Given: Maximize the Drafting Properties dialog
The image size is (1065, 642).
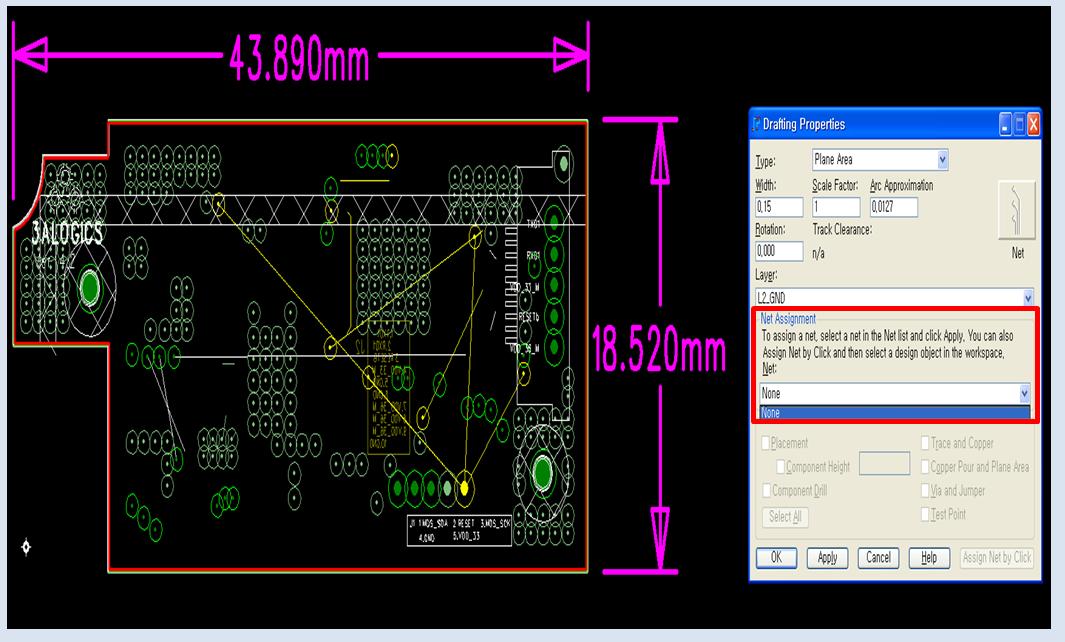Looking at the screenshot, I should pyautogui.click(x=1019, y=125).
